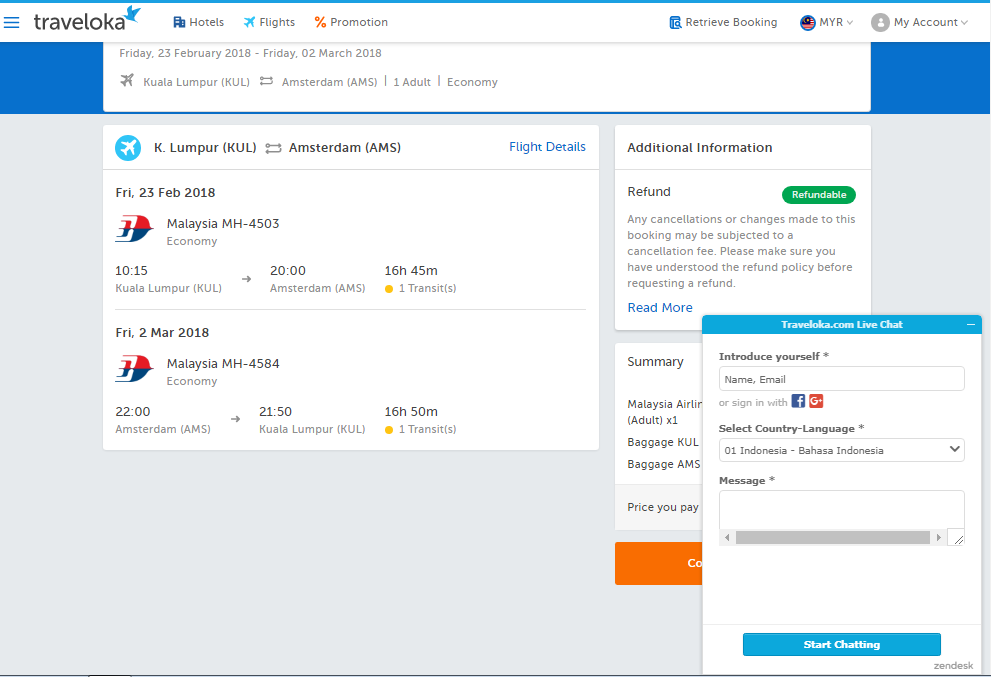991x677 pixels.
Task: Open Read More refund link
Action: tap(660, 308)
